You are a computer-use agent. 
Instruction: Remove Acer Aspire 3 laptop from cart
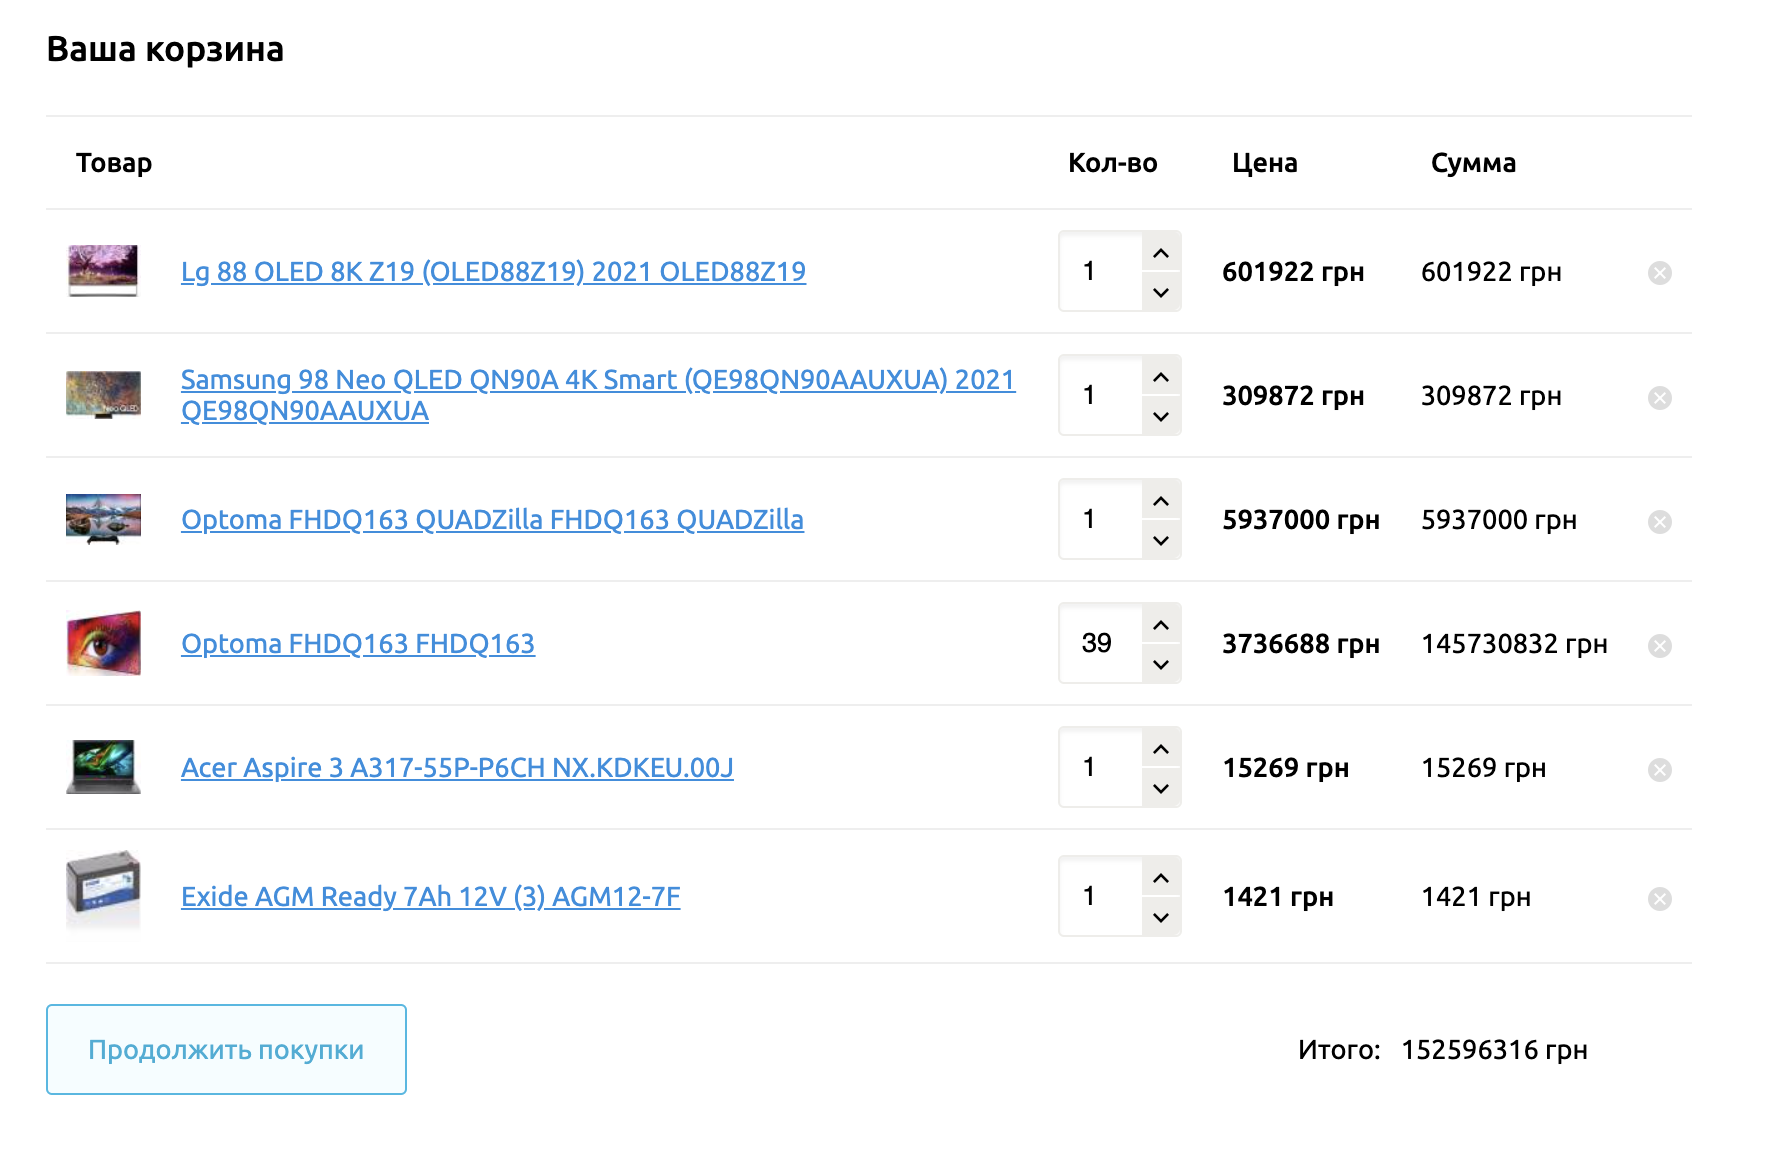(x=1659, y=770)
